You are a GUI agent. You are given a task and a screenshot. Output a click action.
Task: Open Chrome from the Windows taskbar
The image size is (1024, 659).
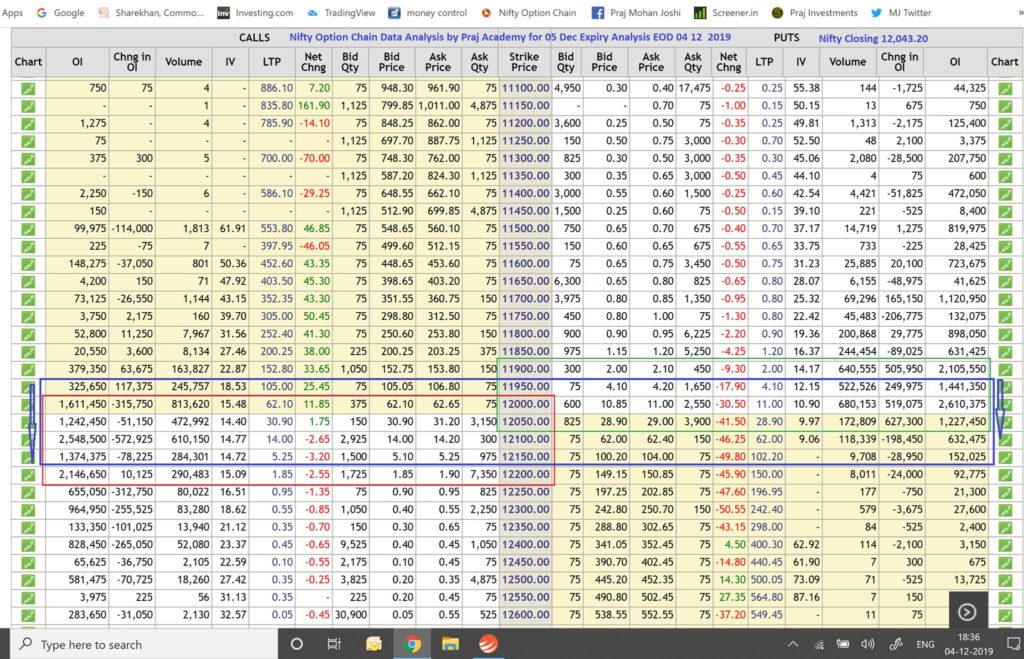[x=411, y=643]
